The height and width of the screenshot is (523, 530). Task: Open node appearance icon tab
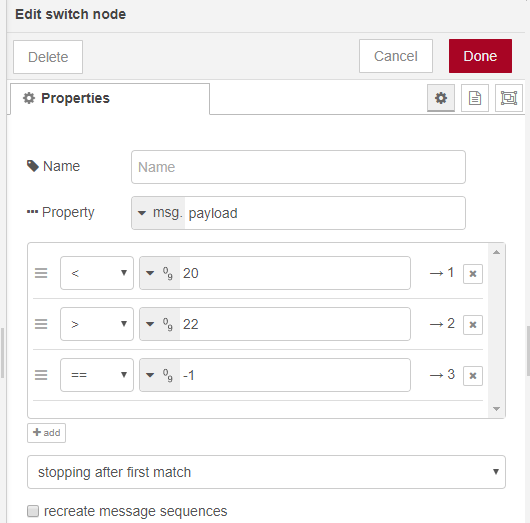pos(509,98)
